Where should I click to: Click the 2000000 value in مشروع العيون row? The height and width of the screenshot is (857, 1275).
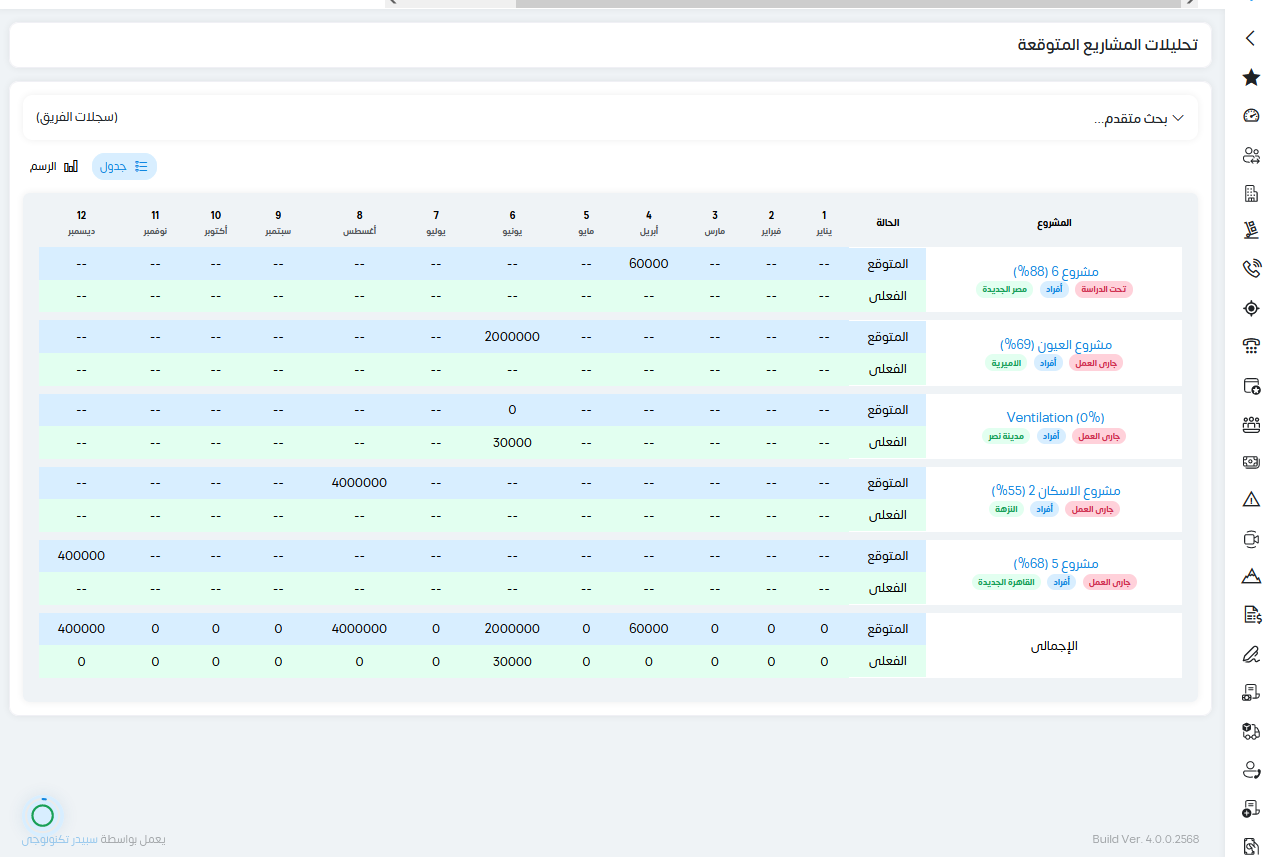[512, 337]
